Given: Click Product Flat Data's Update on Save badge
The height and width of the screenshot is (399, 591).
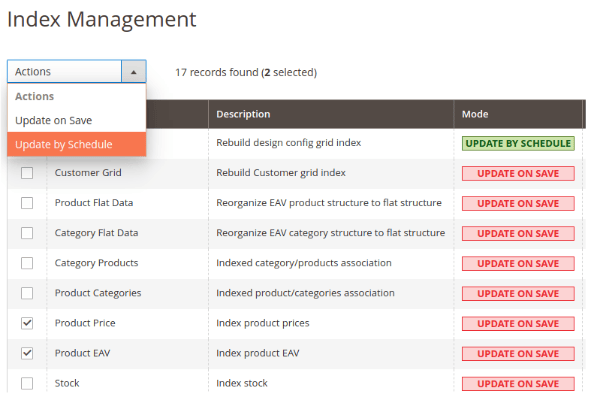Looking at the screenshot, I should tap(518, 203).
